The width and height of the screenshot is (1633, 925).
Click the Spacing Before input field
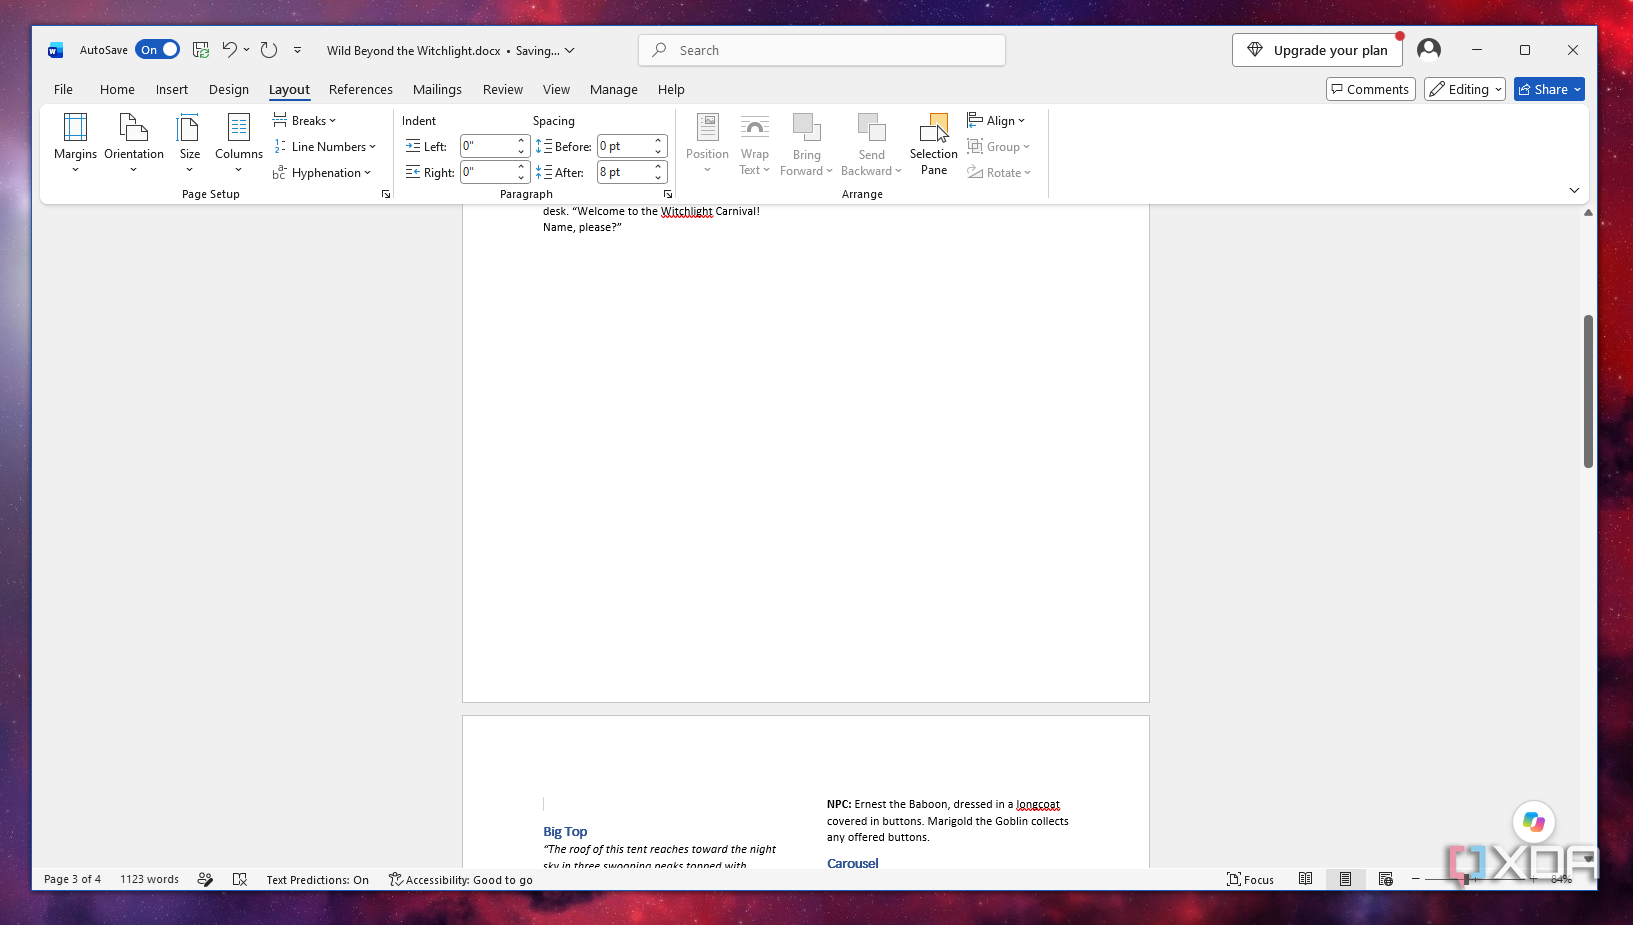(x=625, y=146)
